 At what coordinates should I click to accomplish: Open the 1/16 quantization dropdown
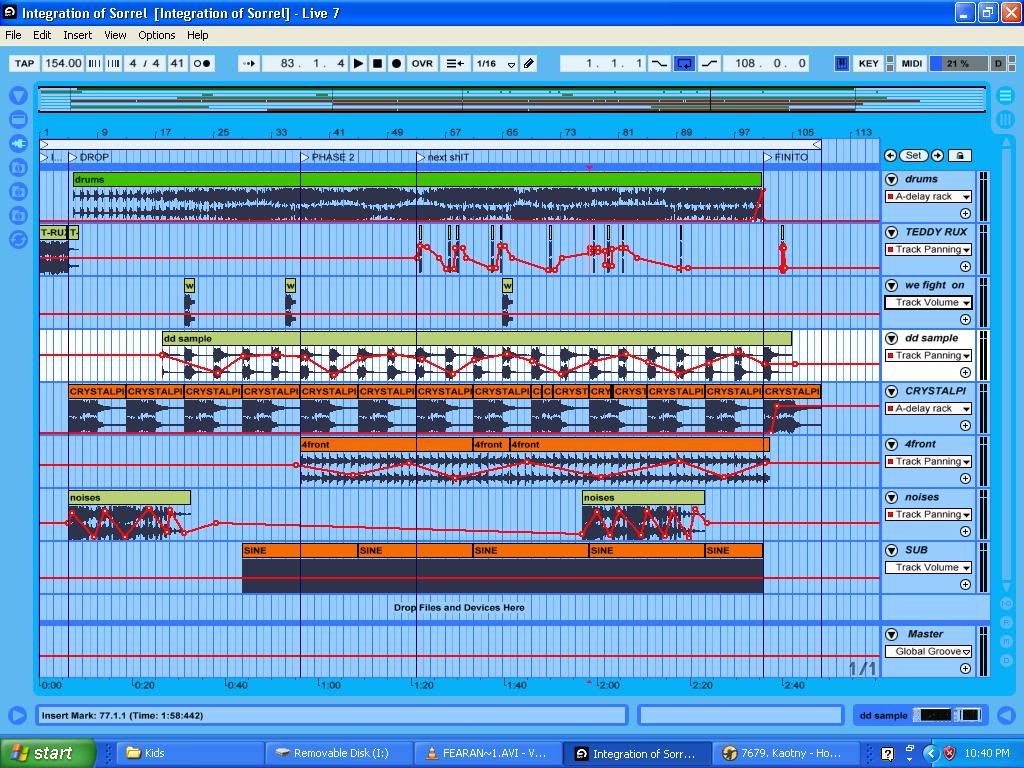coord(495,63)
